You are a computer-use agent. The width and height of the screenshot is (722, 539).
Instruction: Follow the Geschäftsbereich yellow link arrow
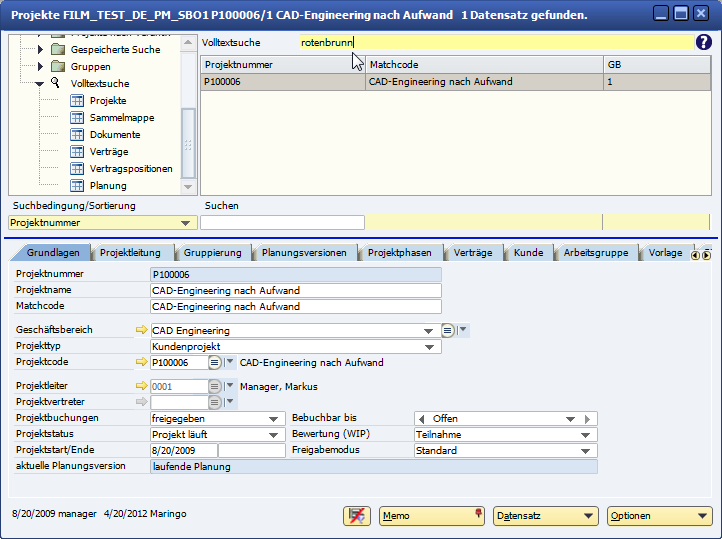pyautogui.click(x=141, y=330)
